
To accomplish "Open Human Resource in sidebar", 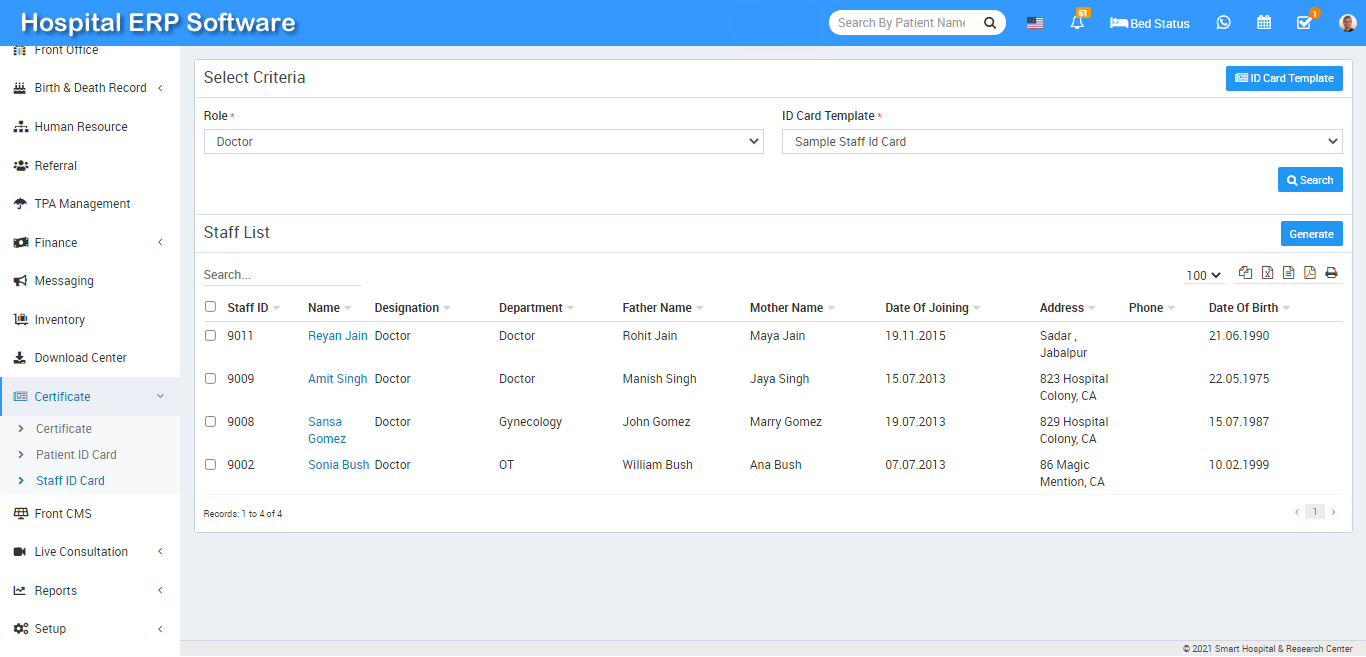I will 81,127.
